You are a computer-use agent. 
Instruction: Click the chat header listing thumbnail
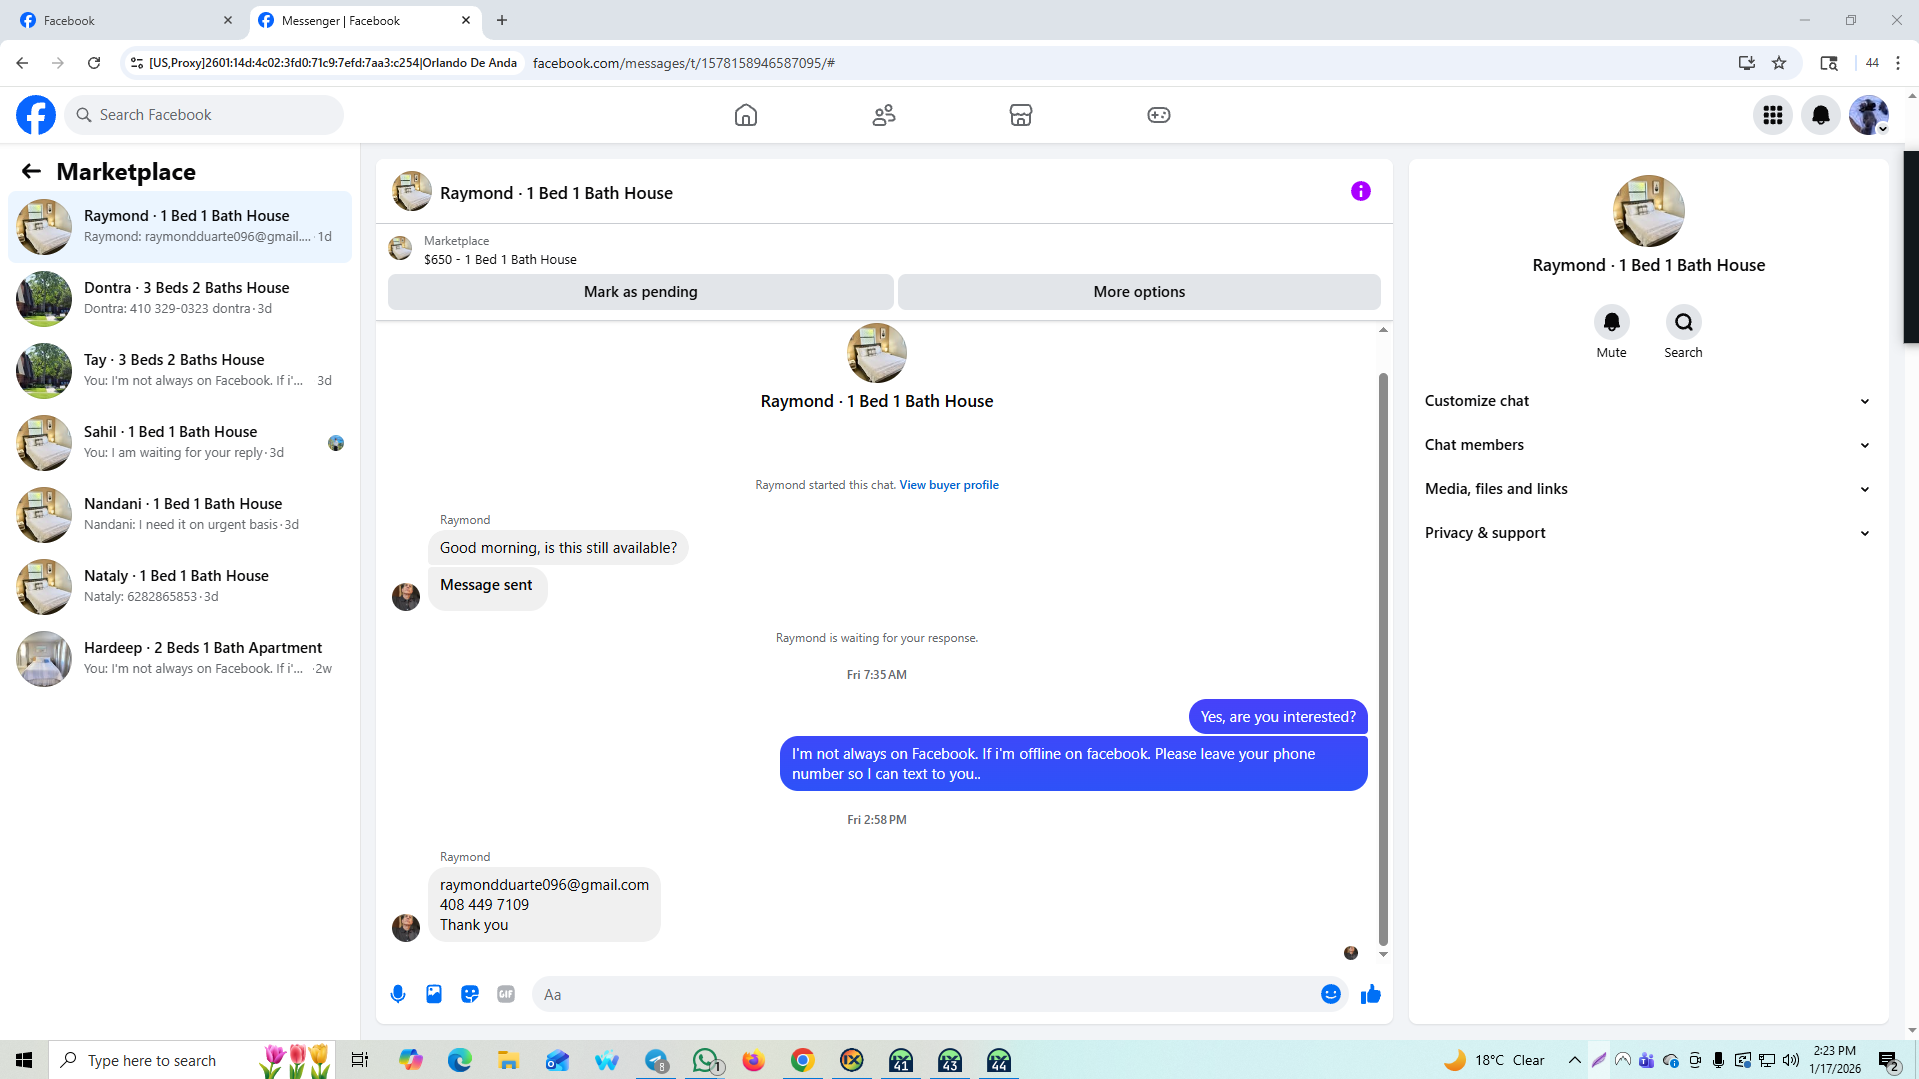pos(411,191)
